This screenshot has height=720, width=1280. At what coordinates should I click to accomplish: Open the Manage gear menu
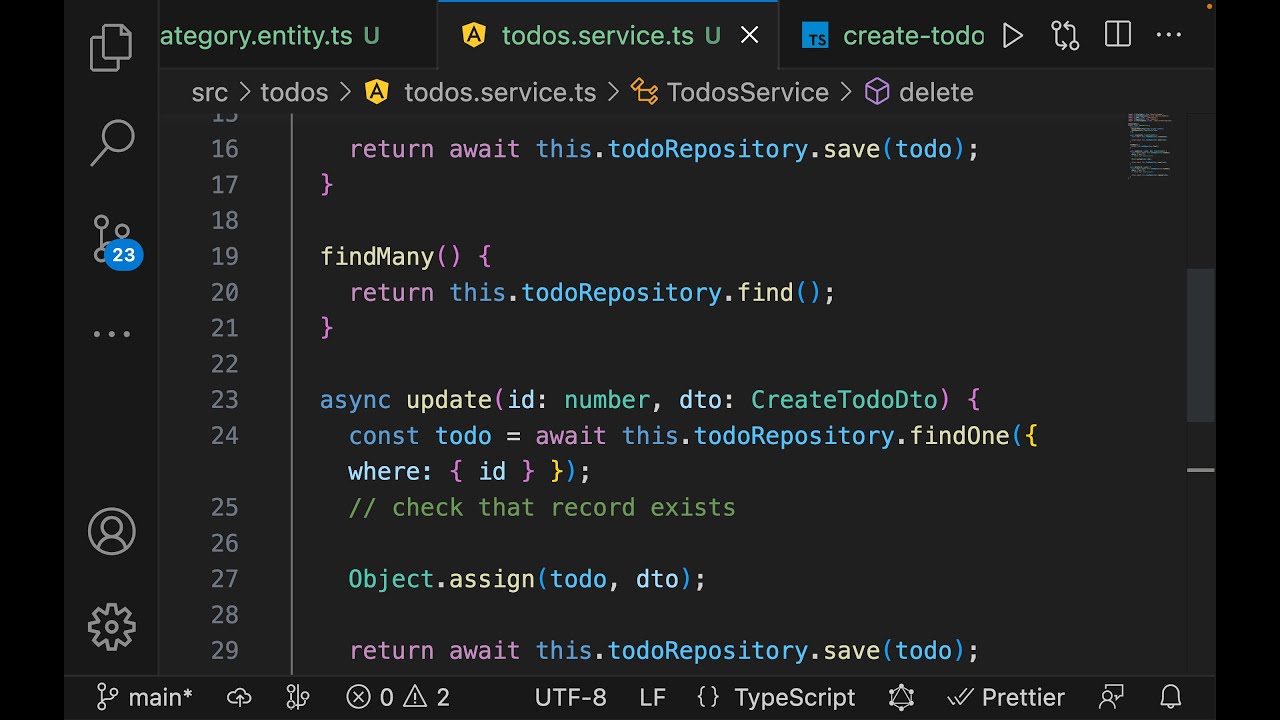[x=111, y=627]
